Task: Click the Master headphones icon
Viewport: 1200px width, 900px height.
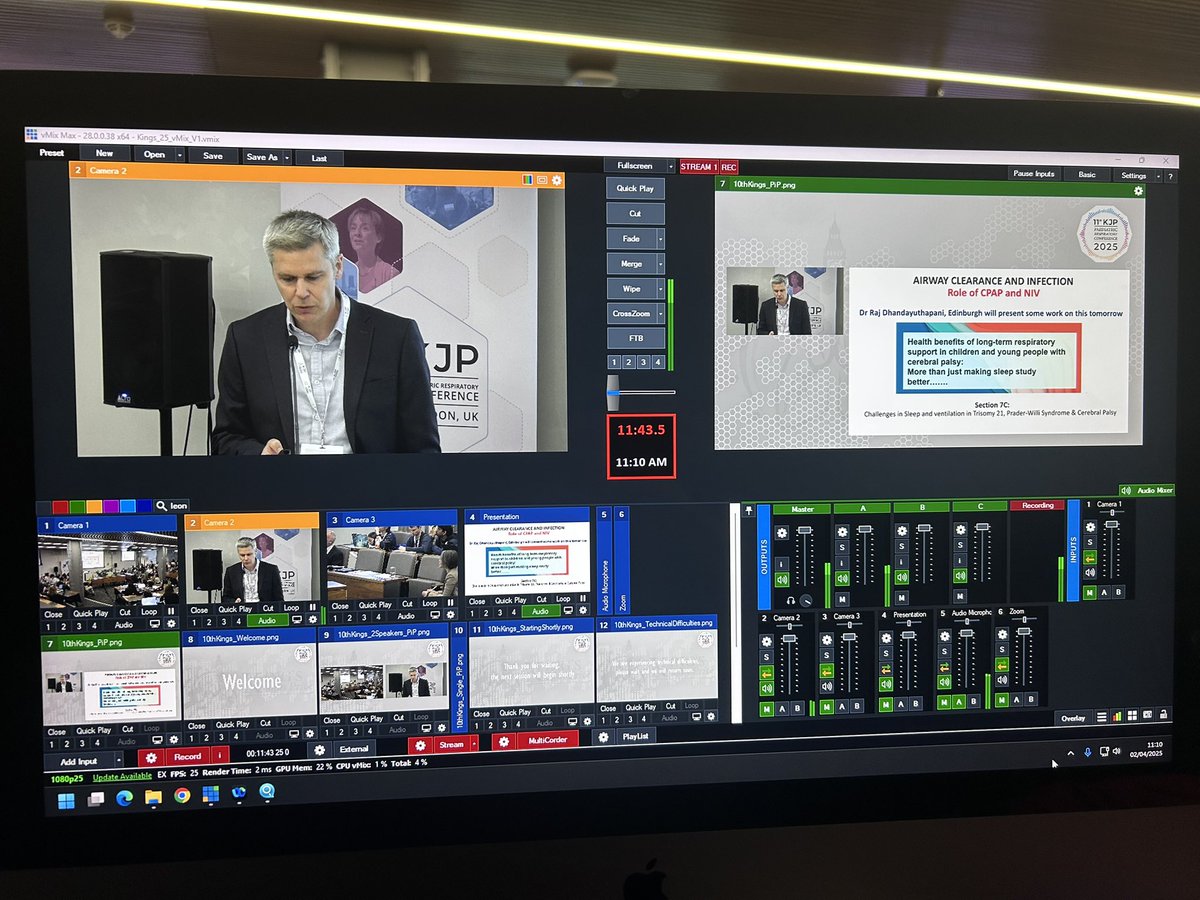Action: (x=790, y=600)
